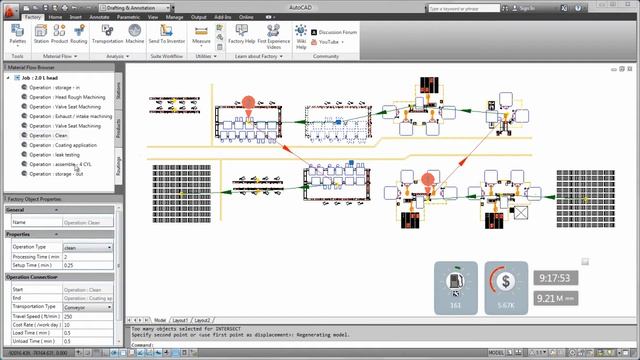This screenshot has height=360, width=640.
Task: Open the Stations side tab
Action: 118,91
